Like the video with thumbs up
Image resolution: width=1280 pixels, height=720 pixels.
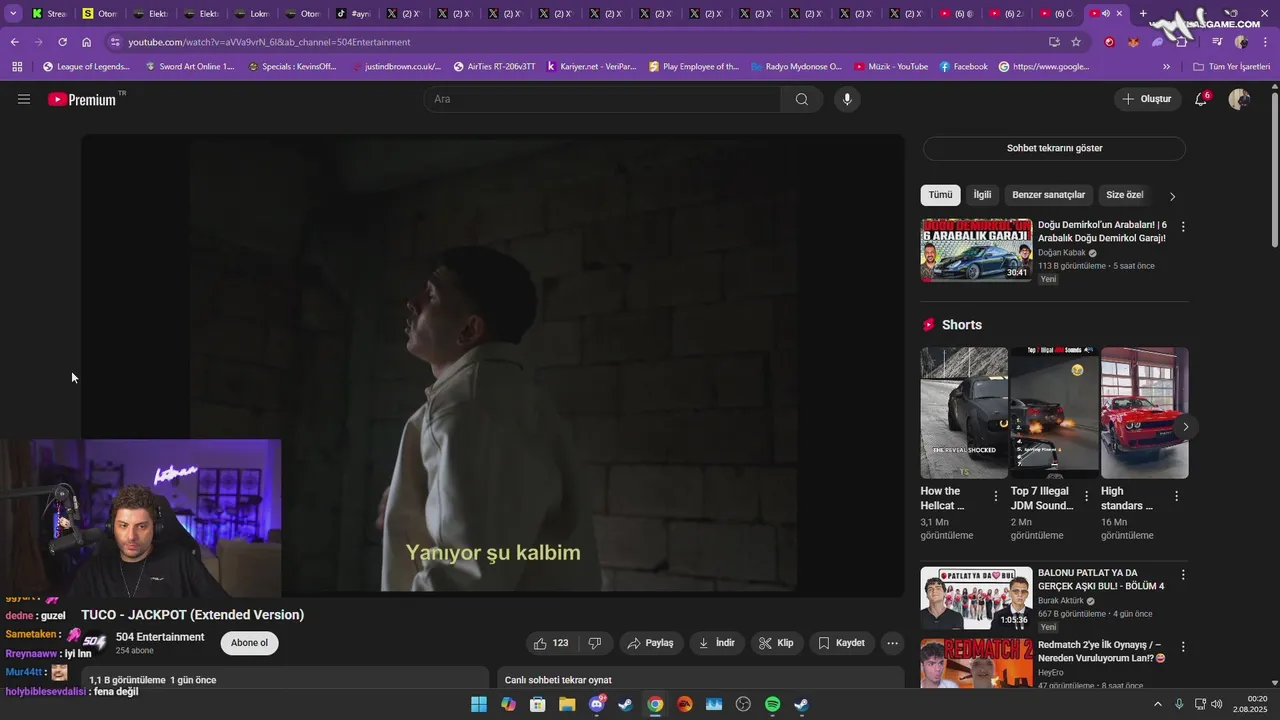(551, 643)
